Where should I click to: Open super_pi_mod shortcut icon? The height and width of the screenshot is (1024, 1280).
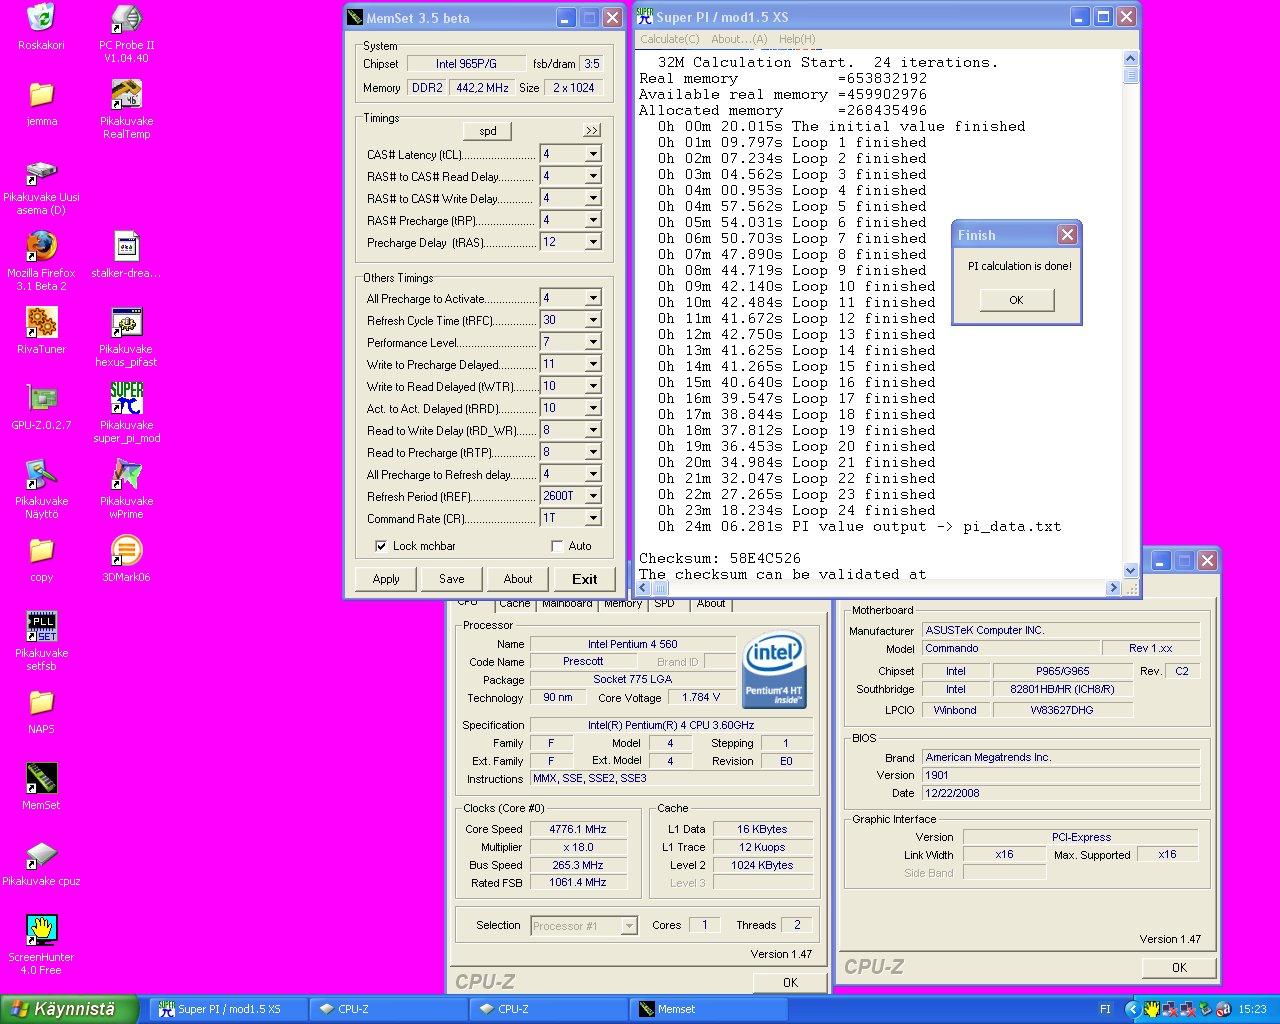[126, 398]
